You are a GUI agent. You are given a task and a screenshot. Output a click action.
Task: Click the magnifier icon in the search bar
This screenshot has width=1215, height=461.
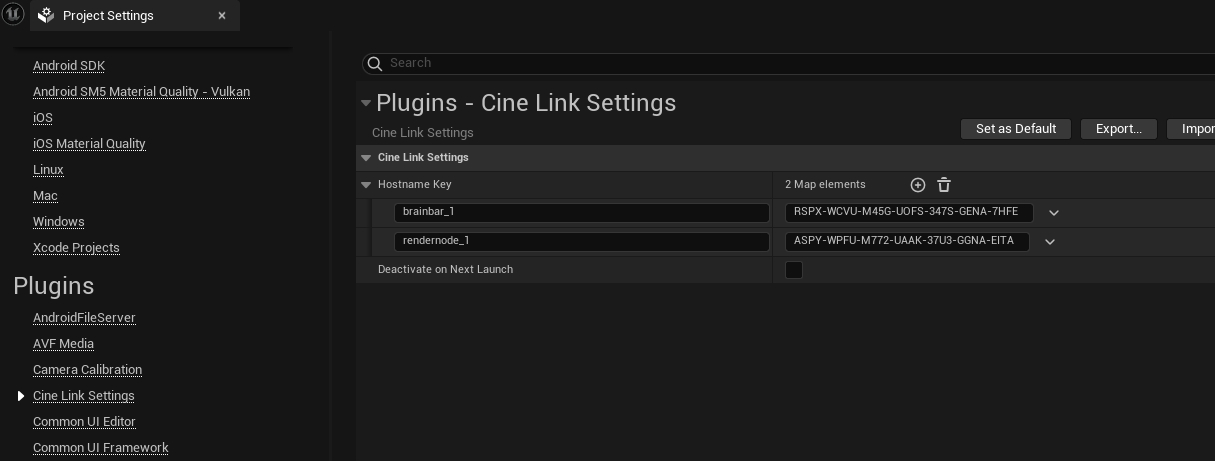pyautogui.click(x=375, y=64)
